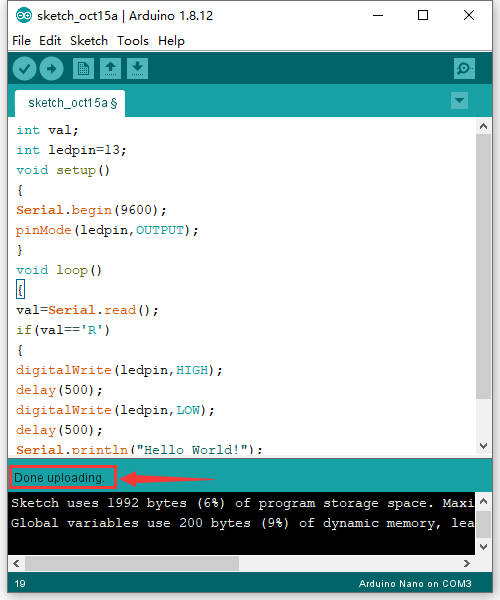Minimize the Arduino window
500x600 pixels.
[x=378, y=16]
